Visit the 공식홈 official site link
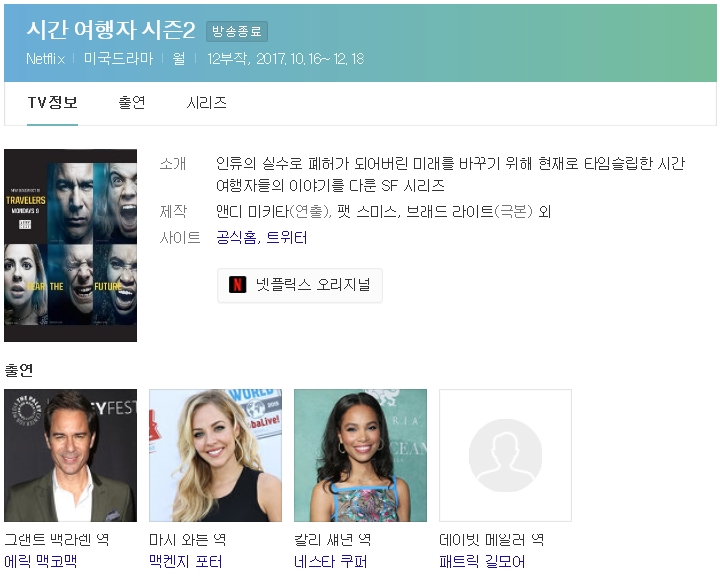The height and width of the screenshot is (577, 720). [236, 238]
